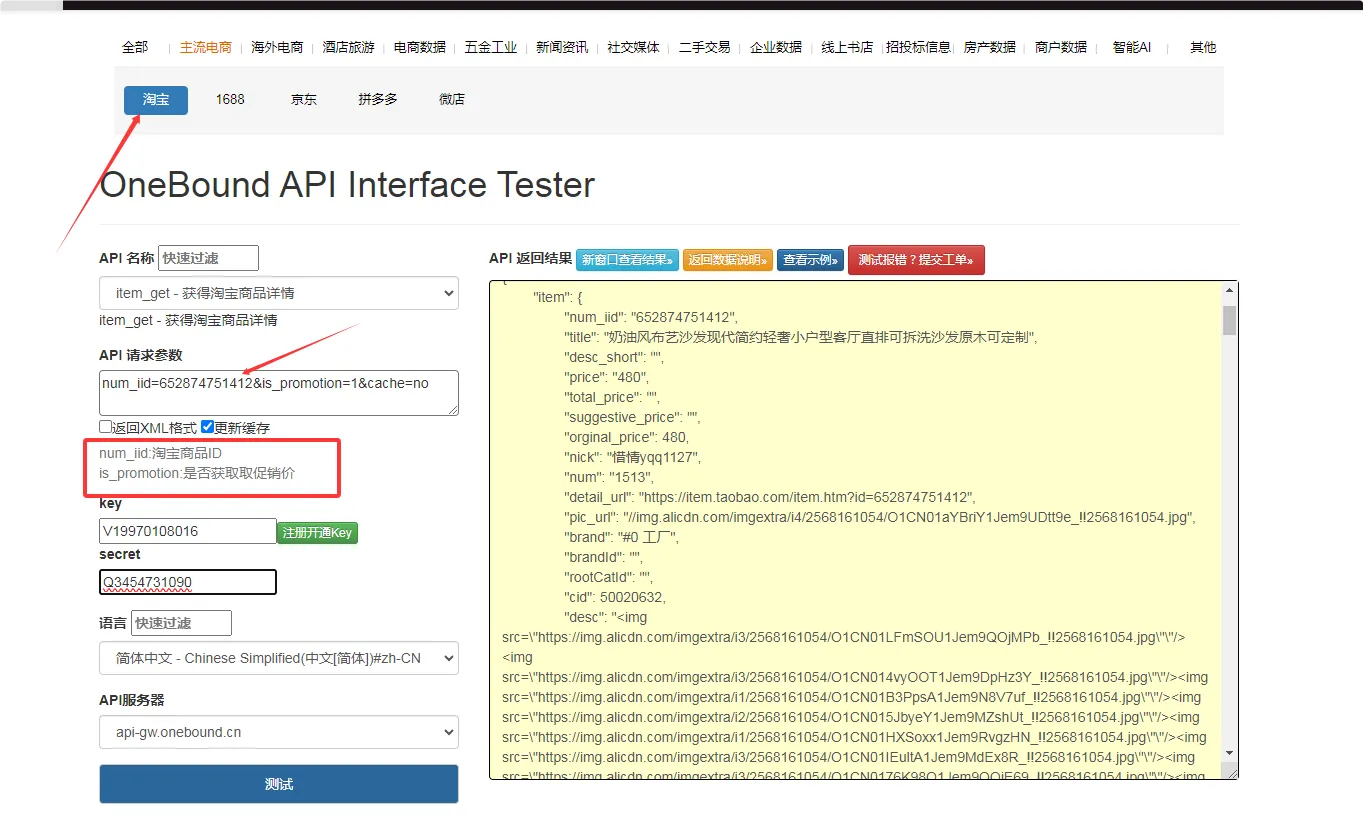
Task: Open 返回数据说明 button
Action: [x=728, y=260]
